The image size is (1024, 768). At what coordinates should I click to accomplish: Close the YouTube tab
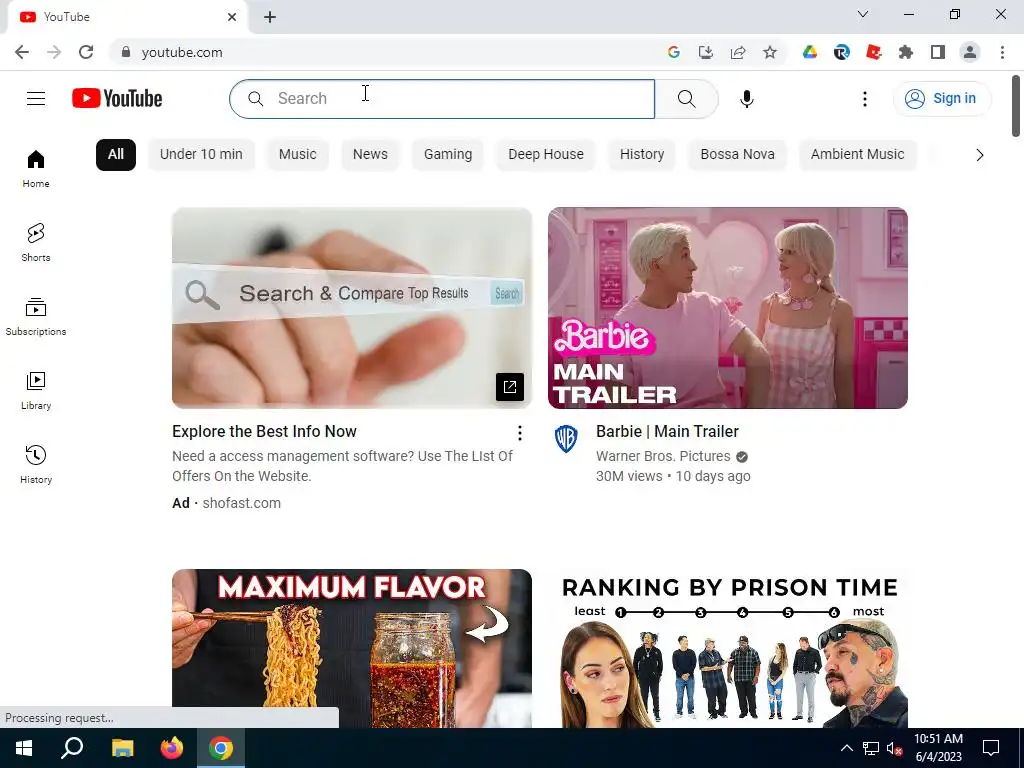(232, 17)
